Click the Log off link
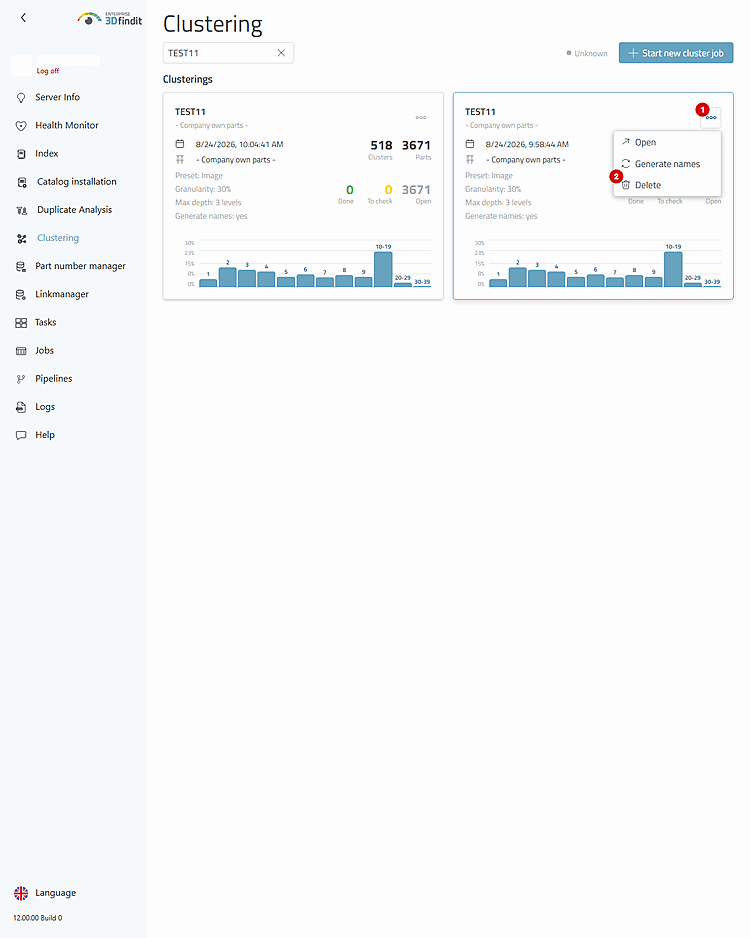Image resolution: width=750 pixels, height=938 pixels. click(x=48, y=71)
